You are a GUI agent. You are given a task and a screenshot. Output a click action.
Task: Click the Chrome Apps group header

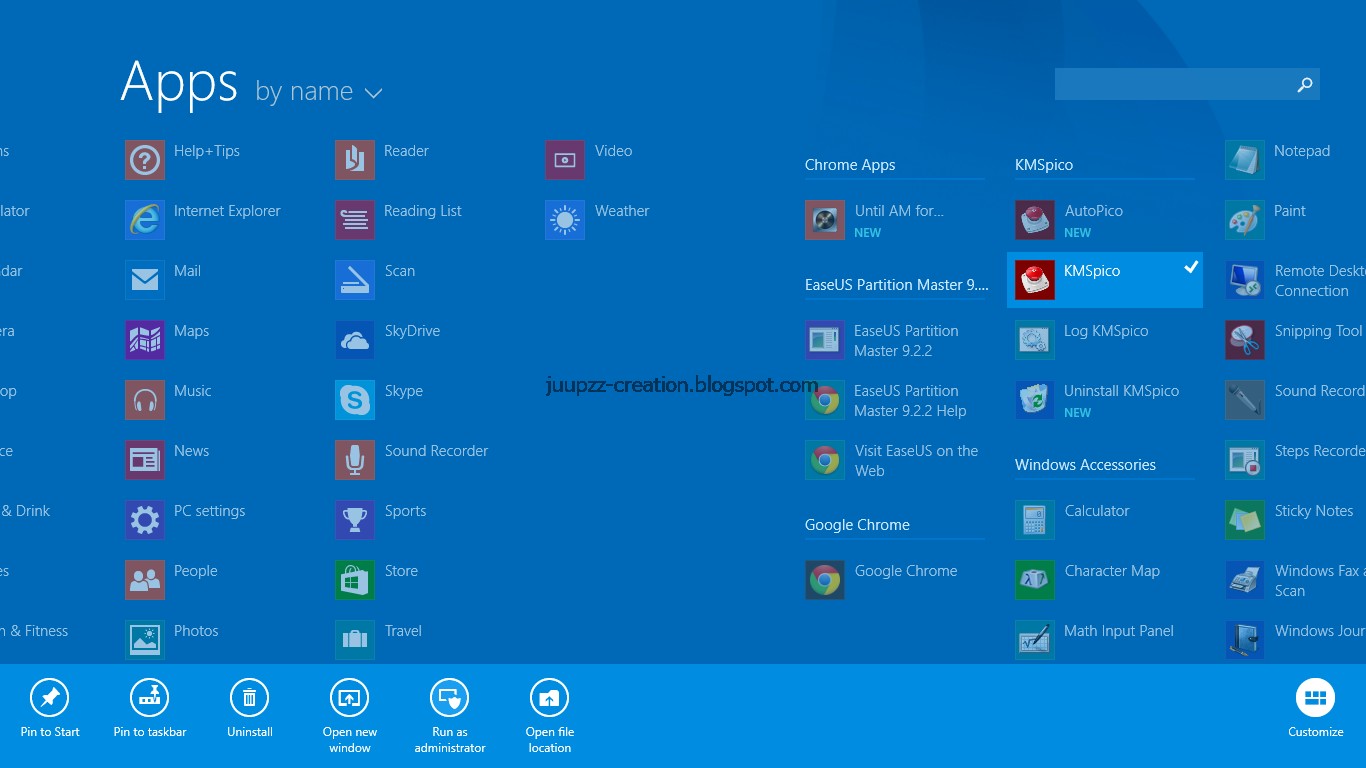850,165
